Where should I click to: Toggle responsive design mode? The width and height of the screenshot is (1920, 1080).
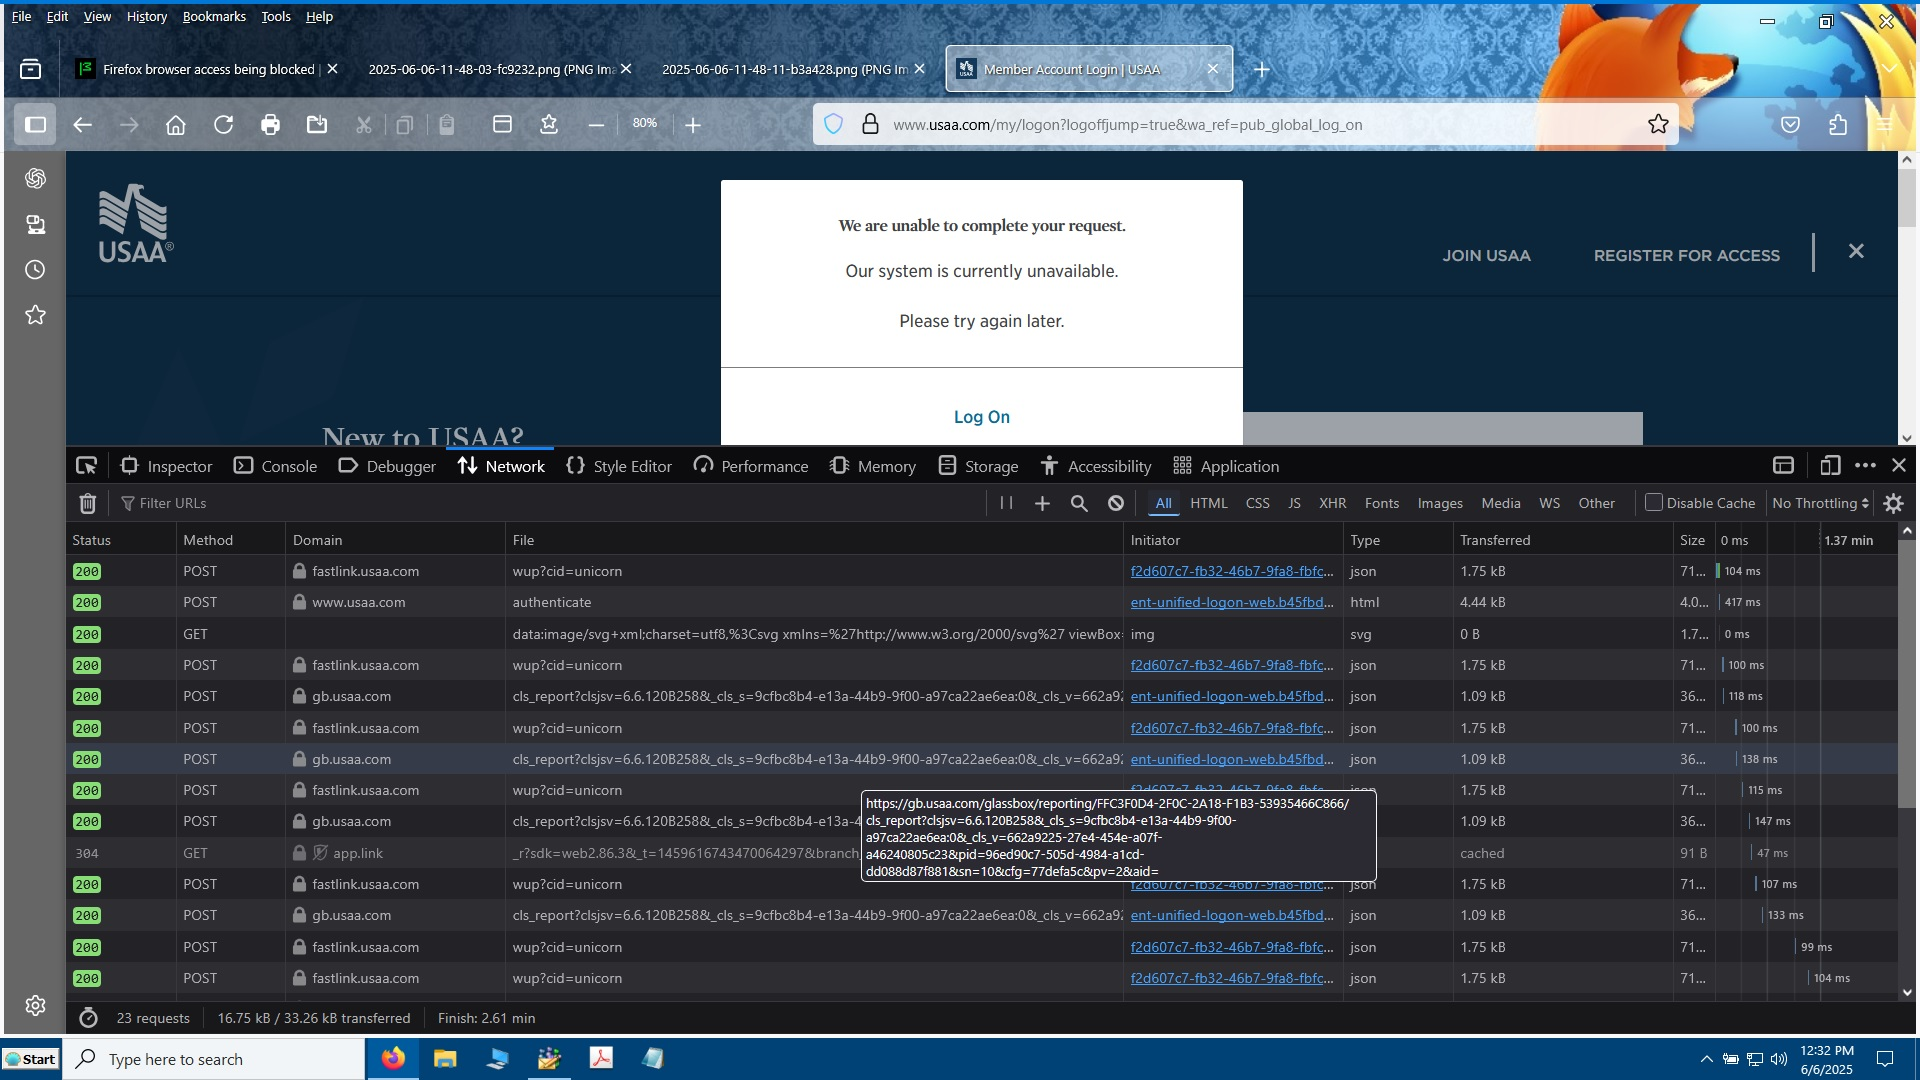pos(1830,466)
